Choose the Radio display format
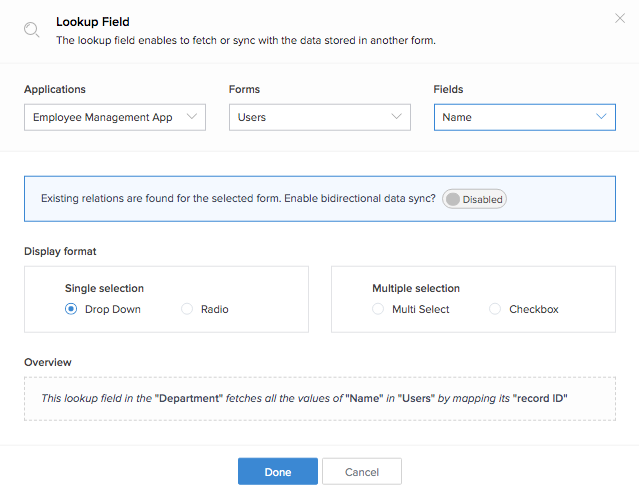Image resolution: width=639 pixels, height=496 pixels. click(187, 309)
